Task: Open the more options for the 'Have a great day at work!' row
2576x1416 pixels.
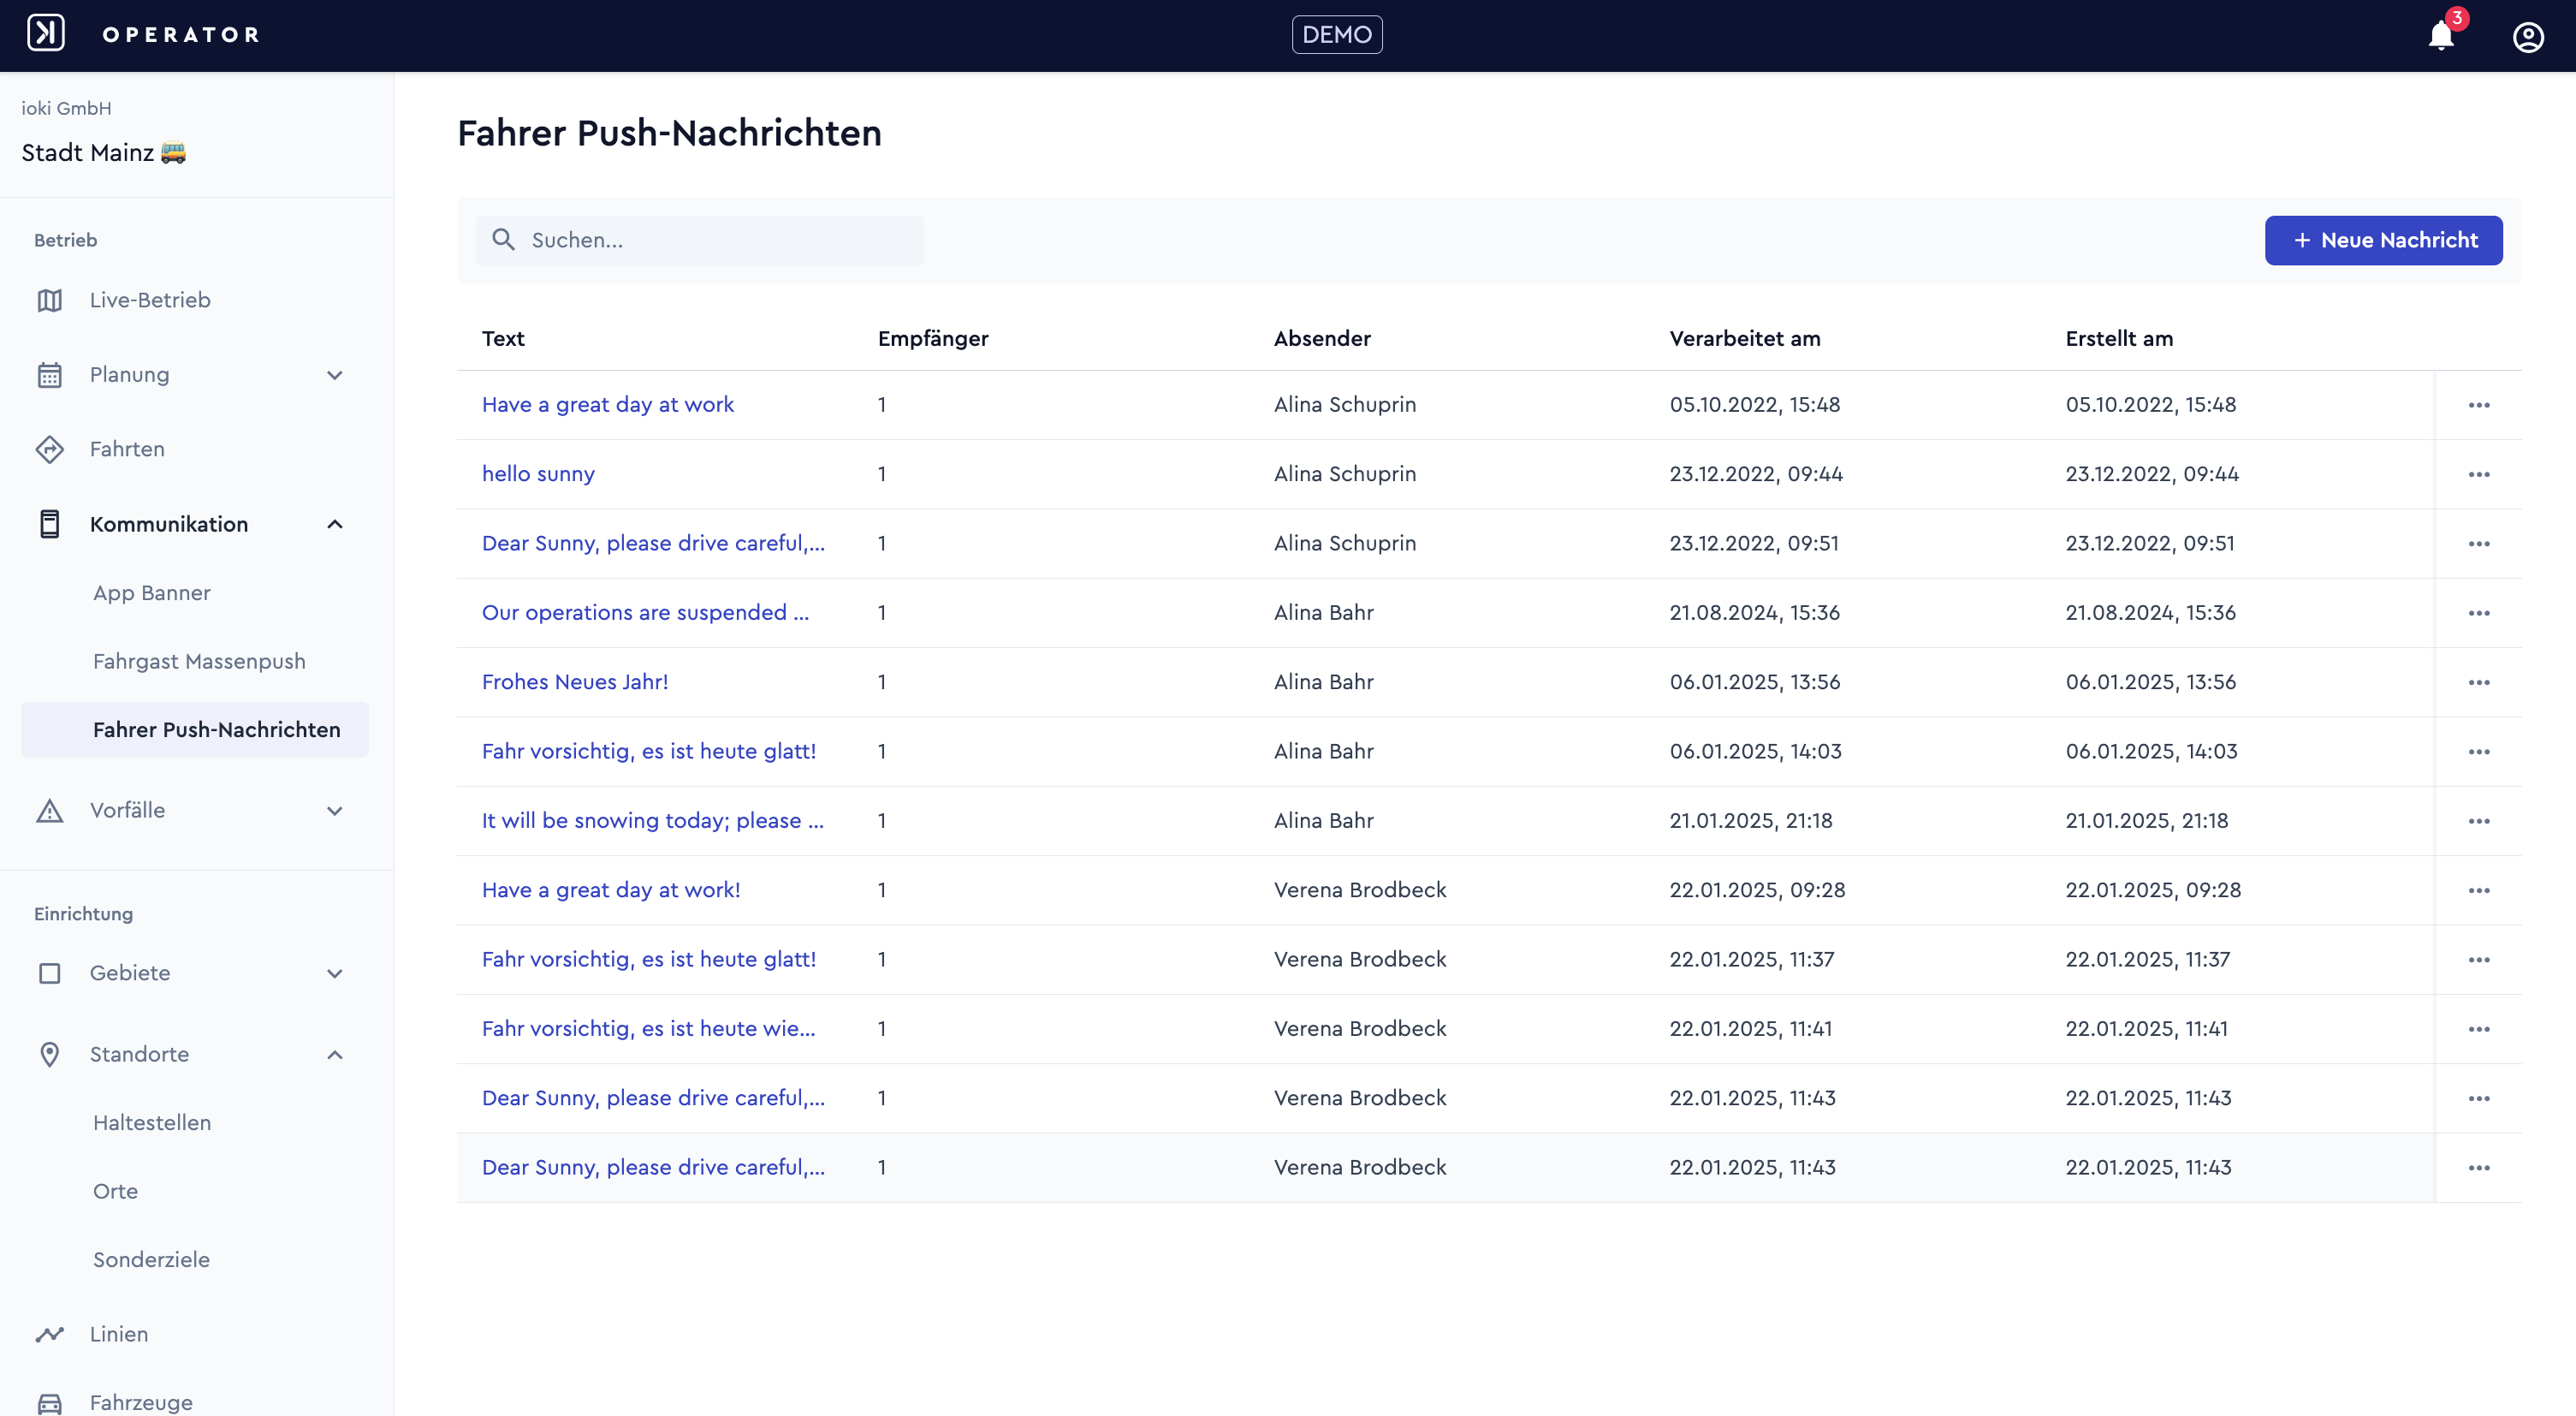Action: tap(2478, 890)
